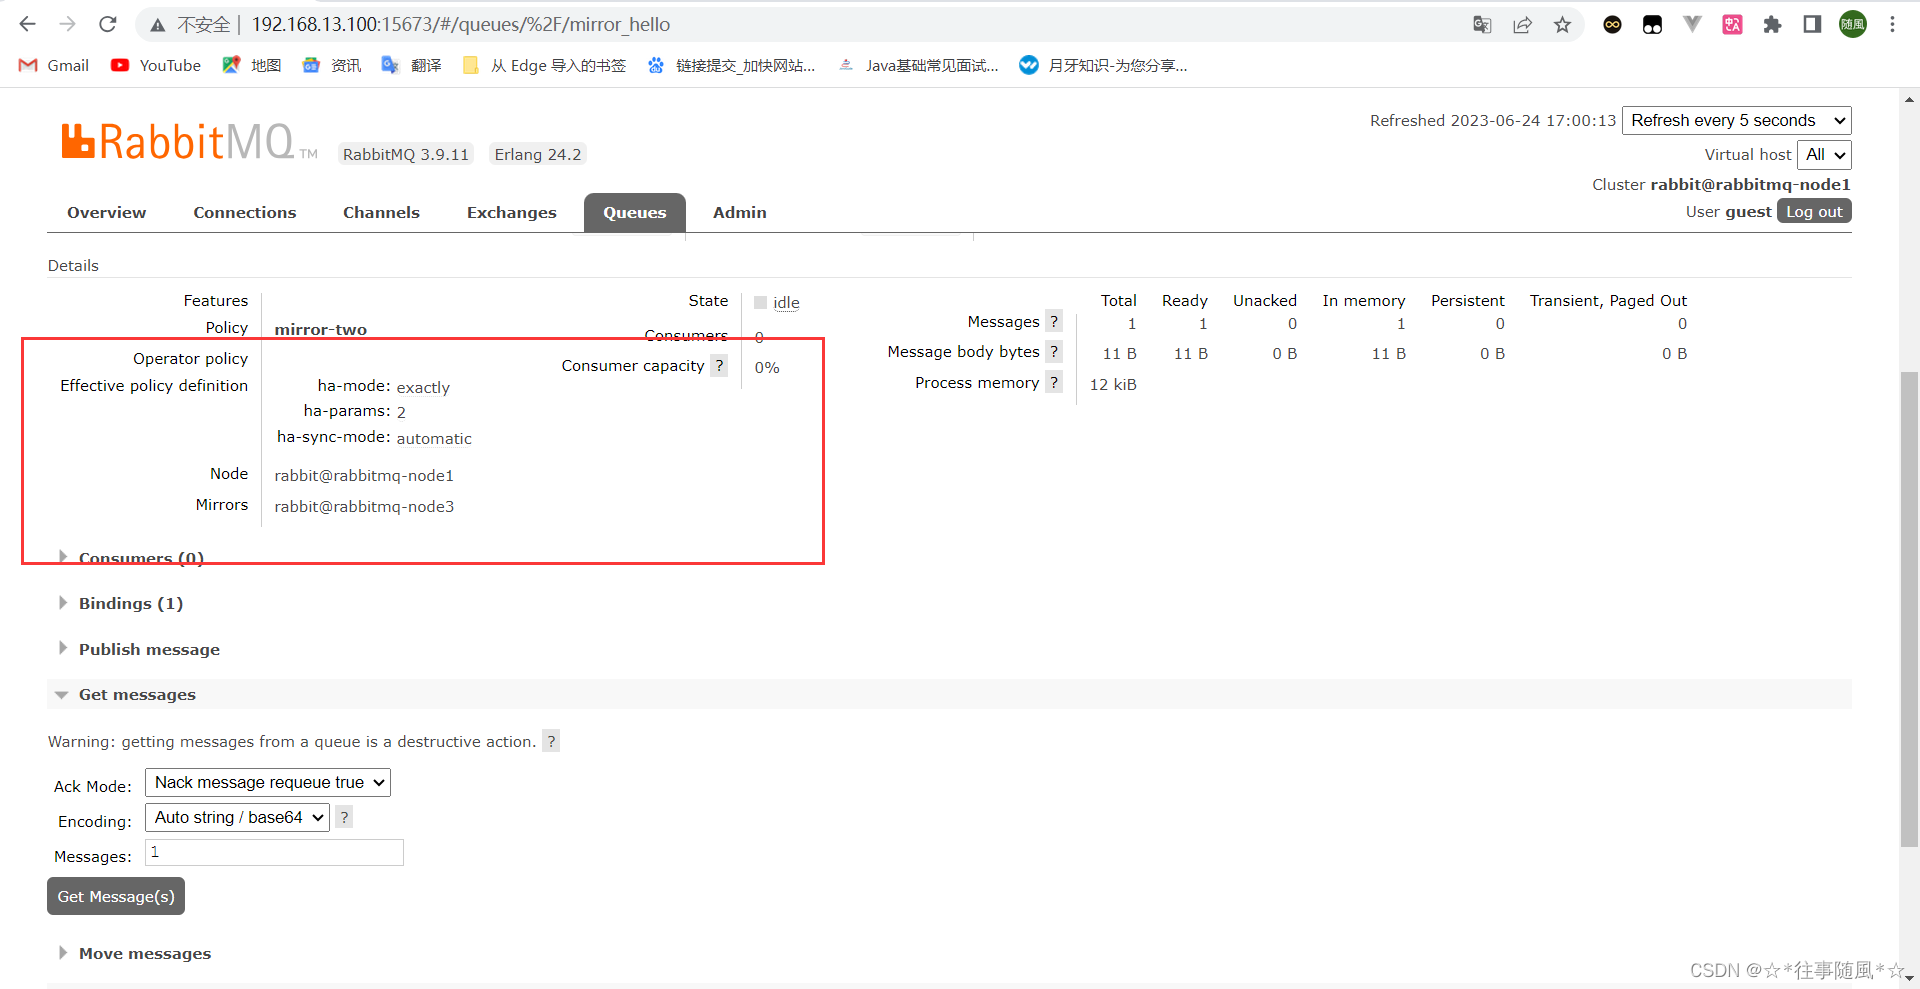This screenshot has height=989, width=1920.
Task: Click the Messages count input field
Action: tap(274, 852)
